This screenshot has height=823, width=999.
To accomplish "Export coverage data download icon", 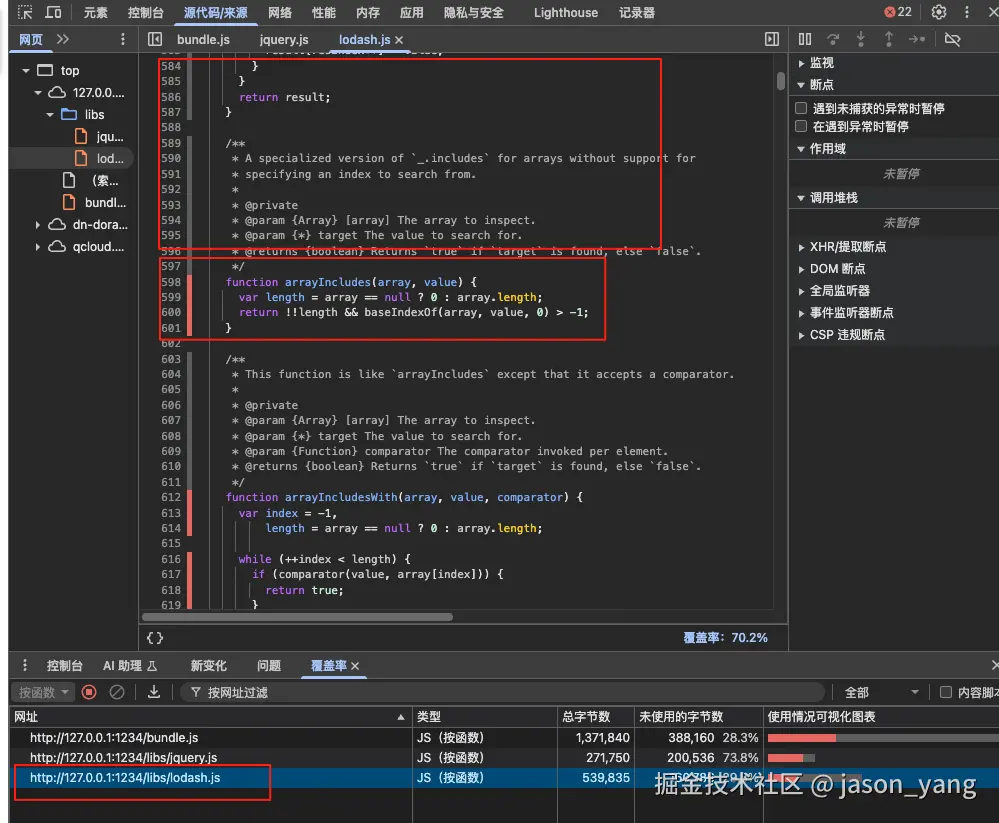I will (x=154, y=692).
